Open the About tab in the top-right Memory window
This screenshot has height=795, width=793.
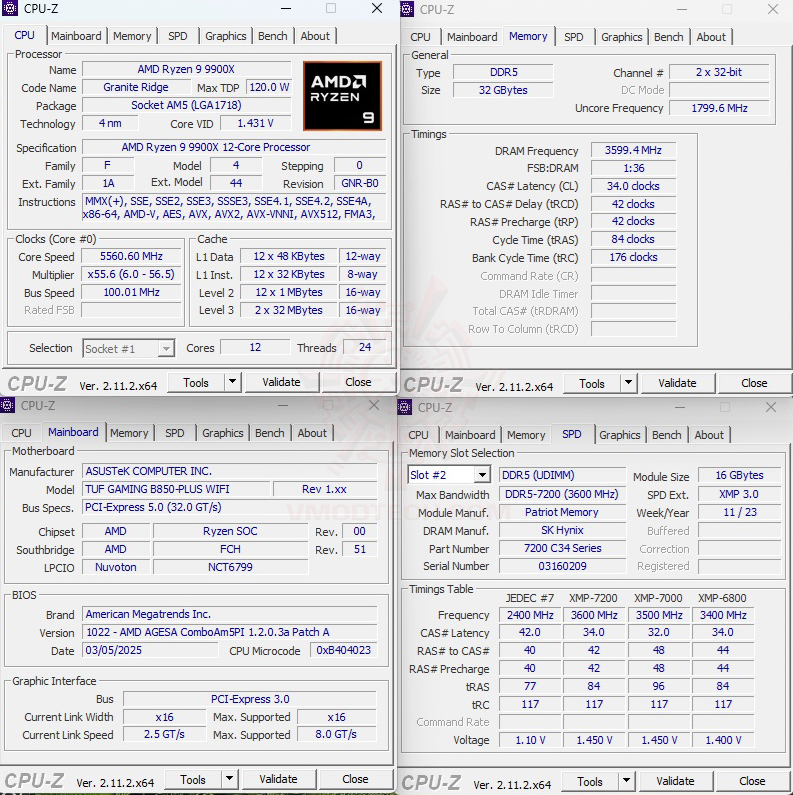click(x=711, y=37)
